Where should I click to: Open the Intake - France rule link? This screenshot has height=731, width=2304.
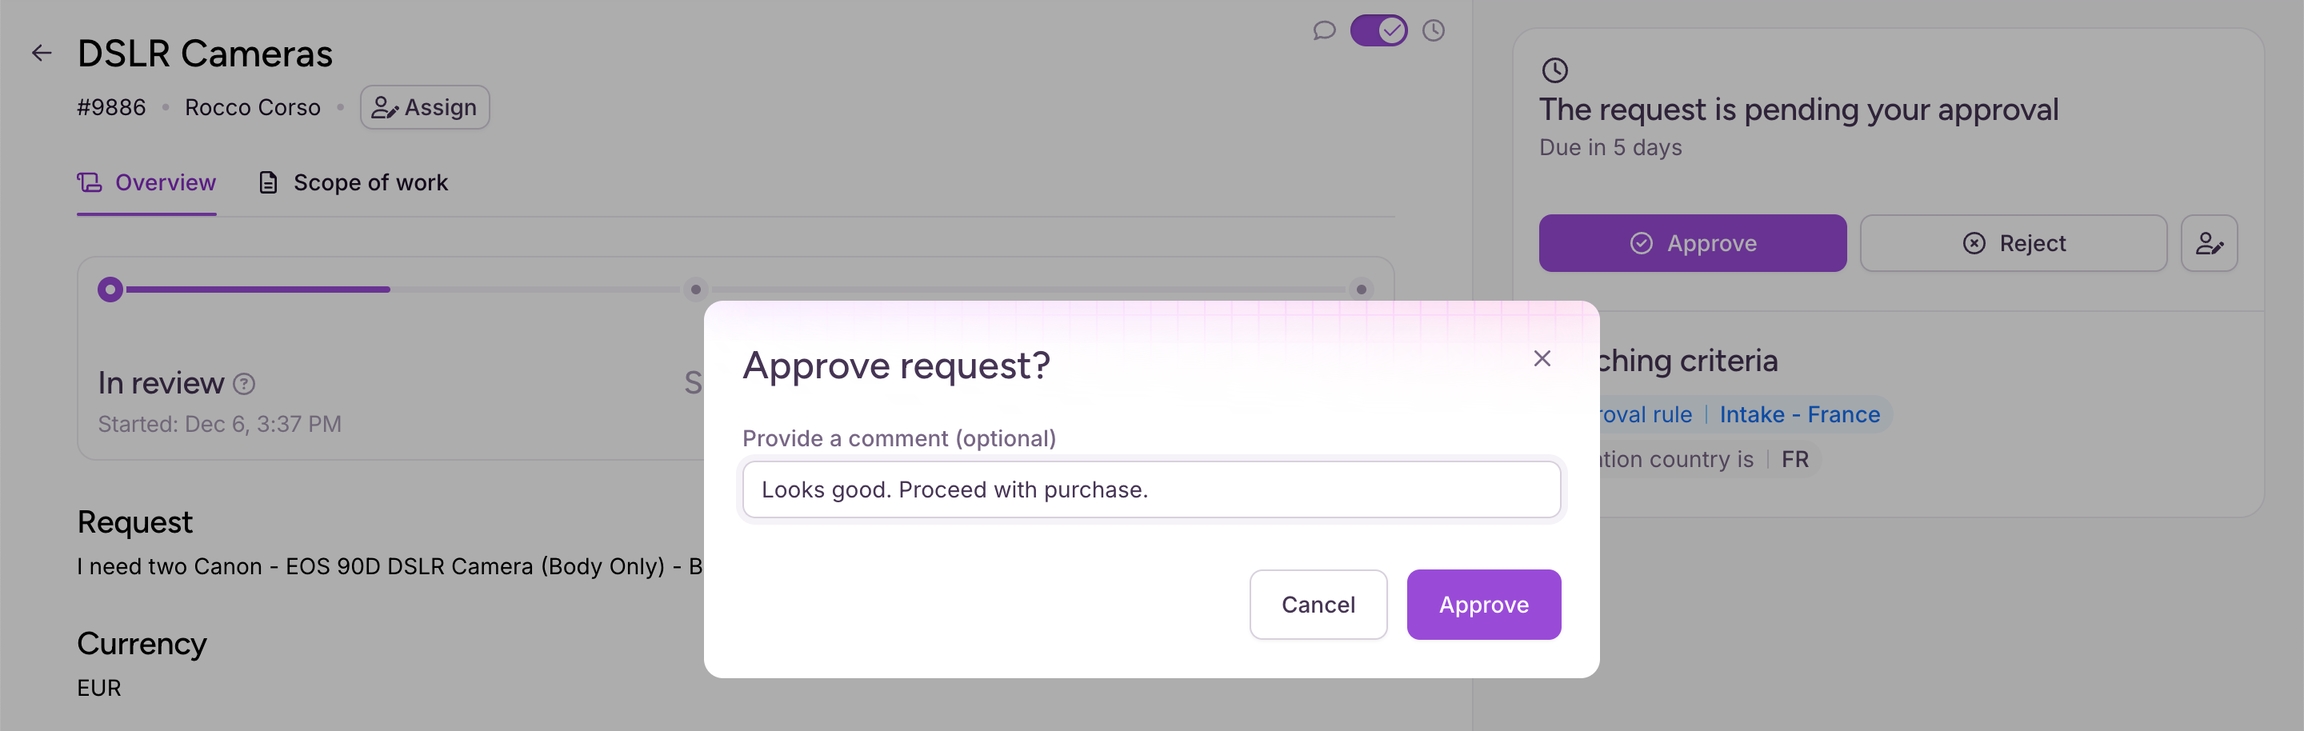(1799, 415)
